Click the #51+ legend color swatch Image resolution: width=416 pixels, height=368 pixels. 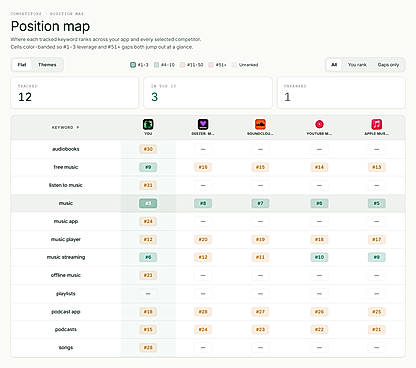click(211, 65)
